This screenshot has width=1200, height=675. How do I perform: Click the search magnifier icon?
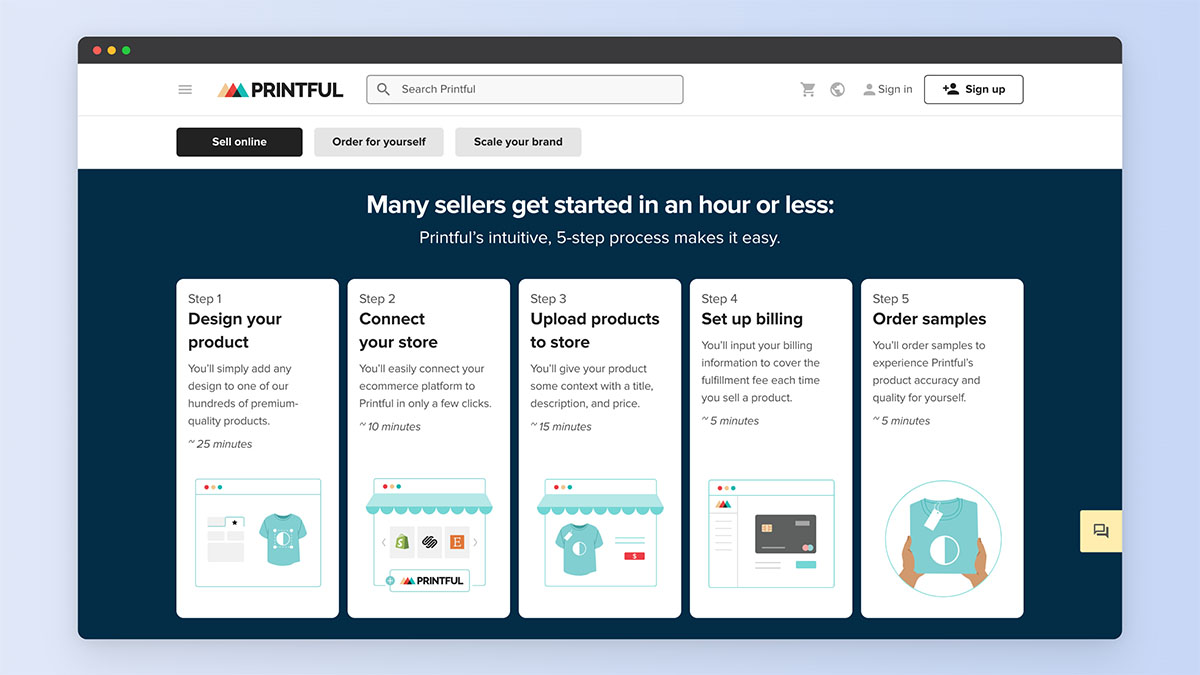[383, 89]
